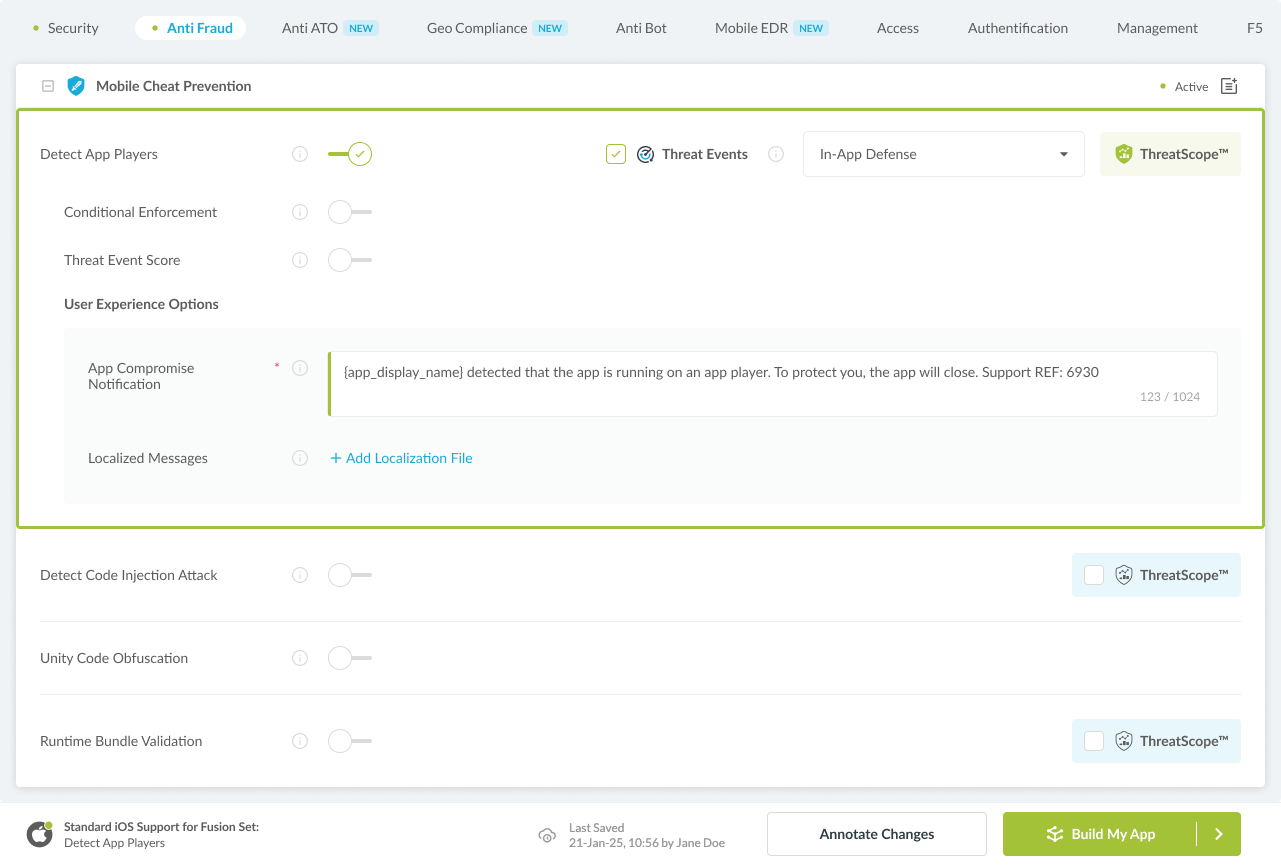Enable the Threat Event Score toggle
The height and width of the screenshot is (866, 1281).
pos(350,260)
